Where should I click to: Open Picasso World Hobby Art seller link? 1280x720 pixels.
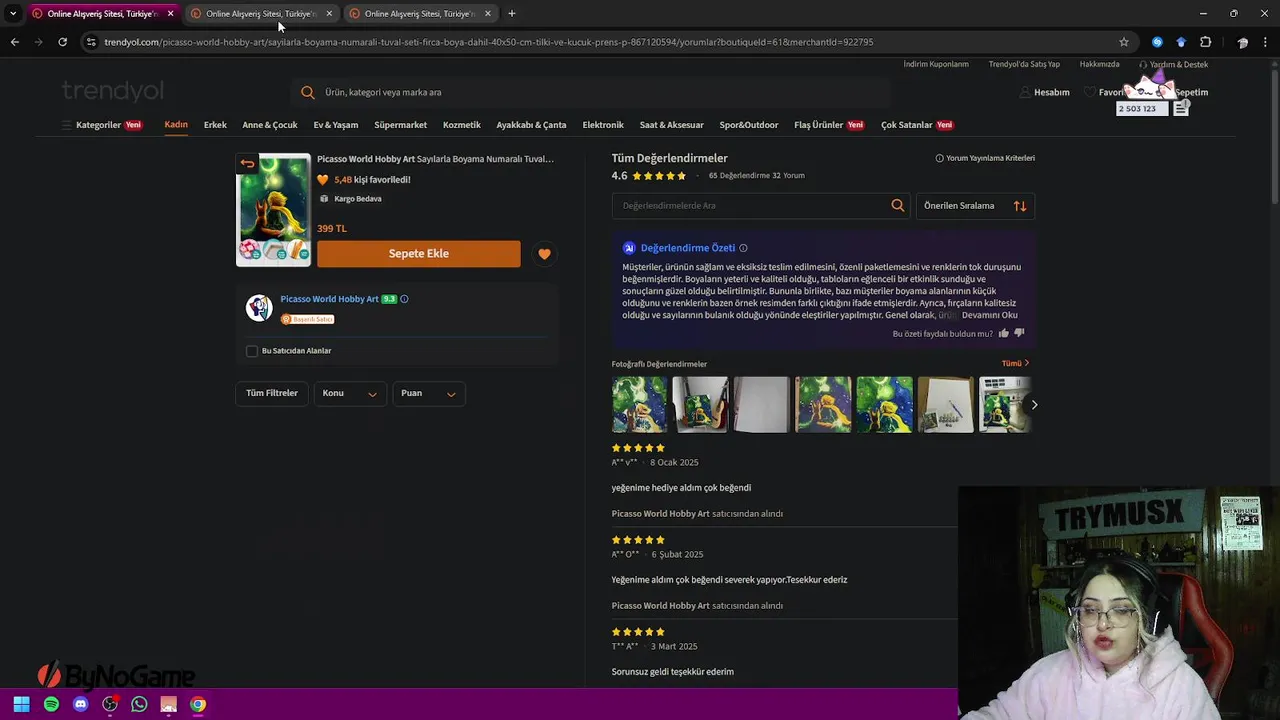(330, 299)
